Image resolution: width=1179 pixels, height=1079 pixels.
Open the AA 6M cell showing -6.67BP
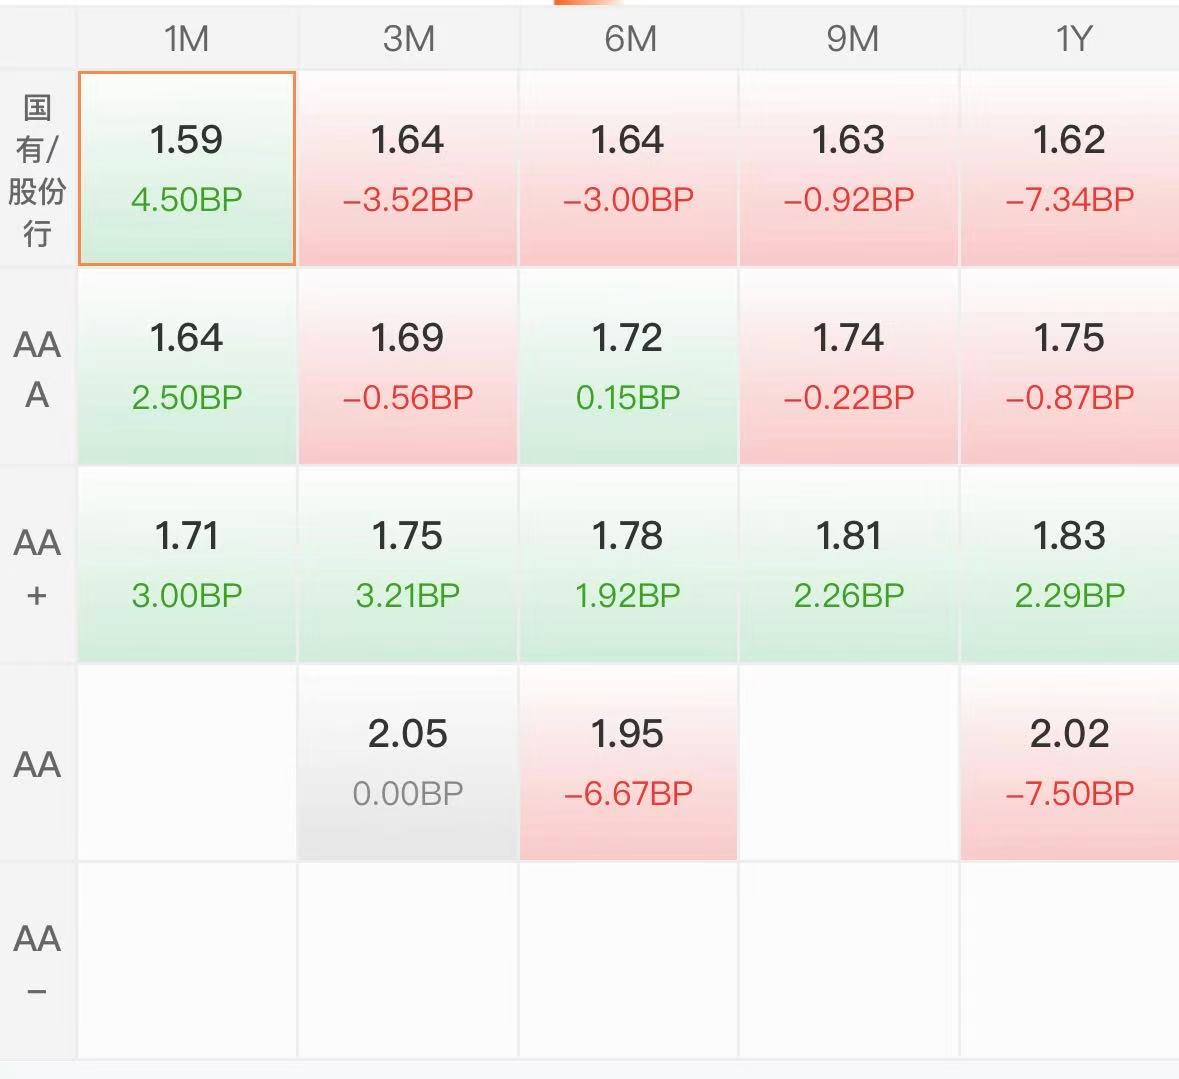629,762
